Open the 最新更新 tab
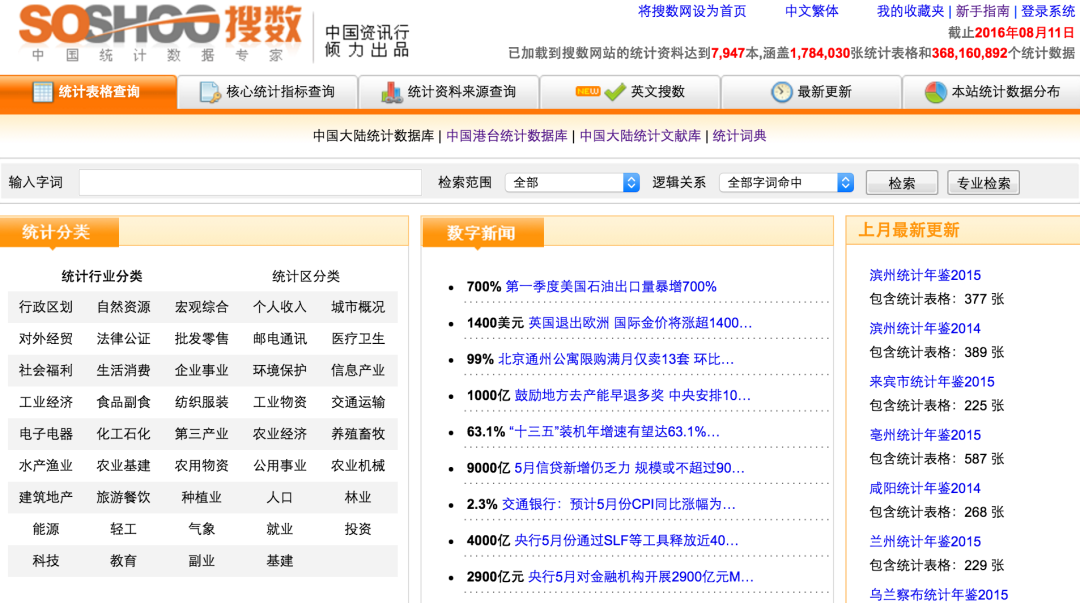Screen dimensions: 1080x603 [811, 92]
